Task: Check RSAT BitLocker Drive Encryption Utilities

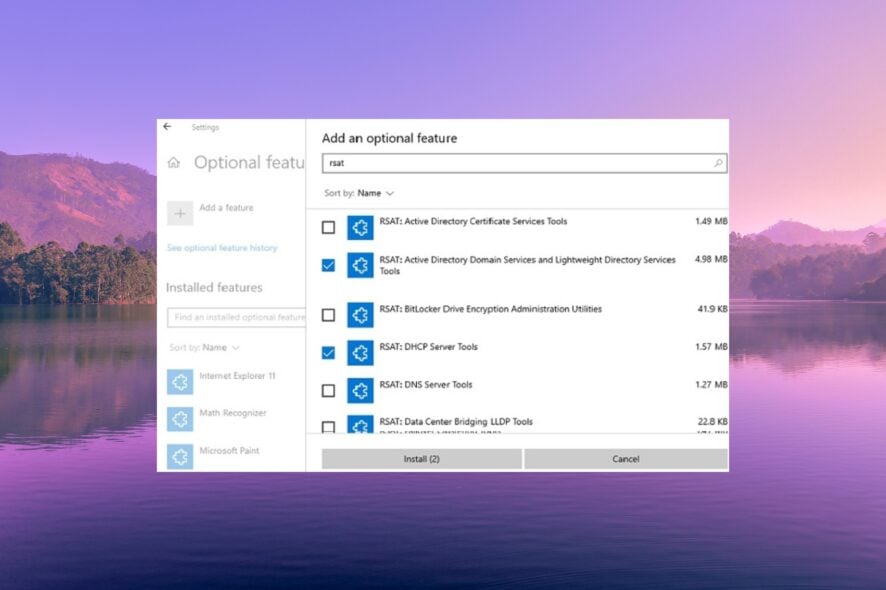Action: click(x=328, y=315)
